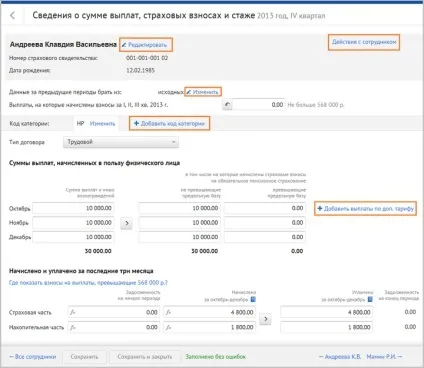Screen dimensions: 424x368
Task: Click Добавить код категории link
Action: [169, 123]
